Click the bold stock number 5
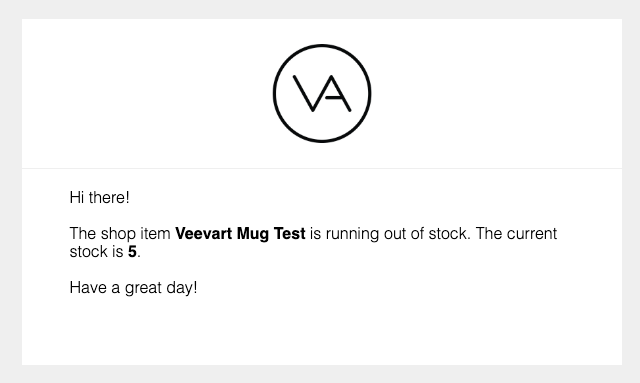Viewport: 640px width, 383px height. [132, 252]
